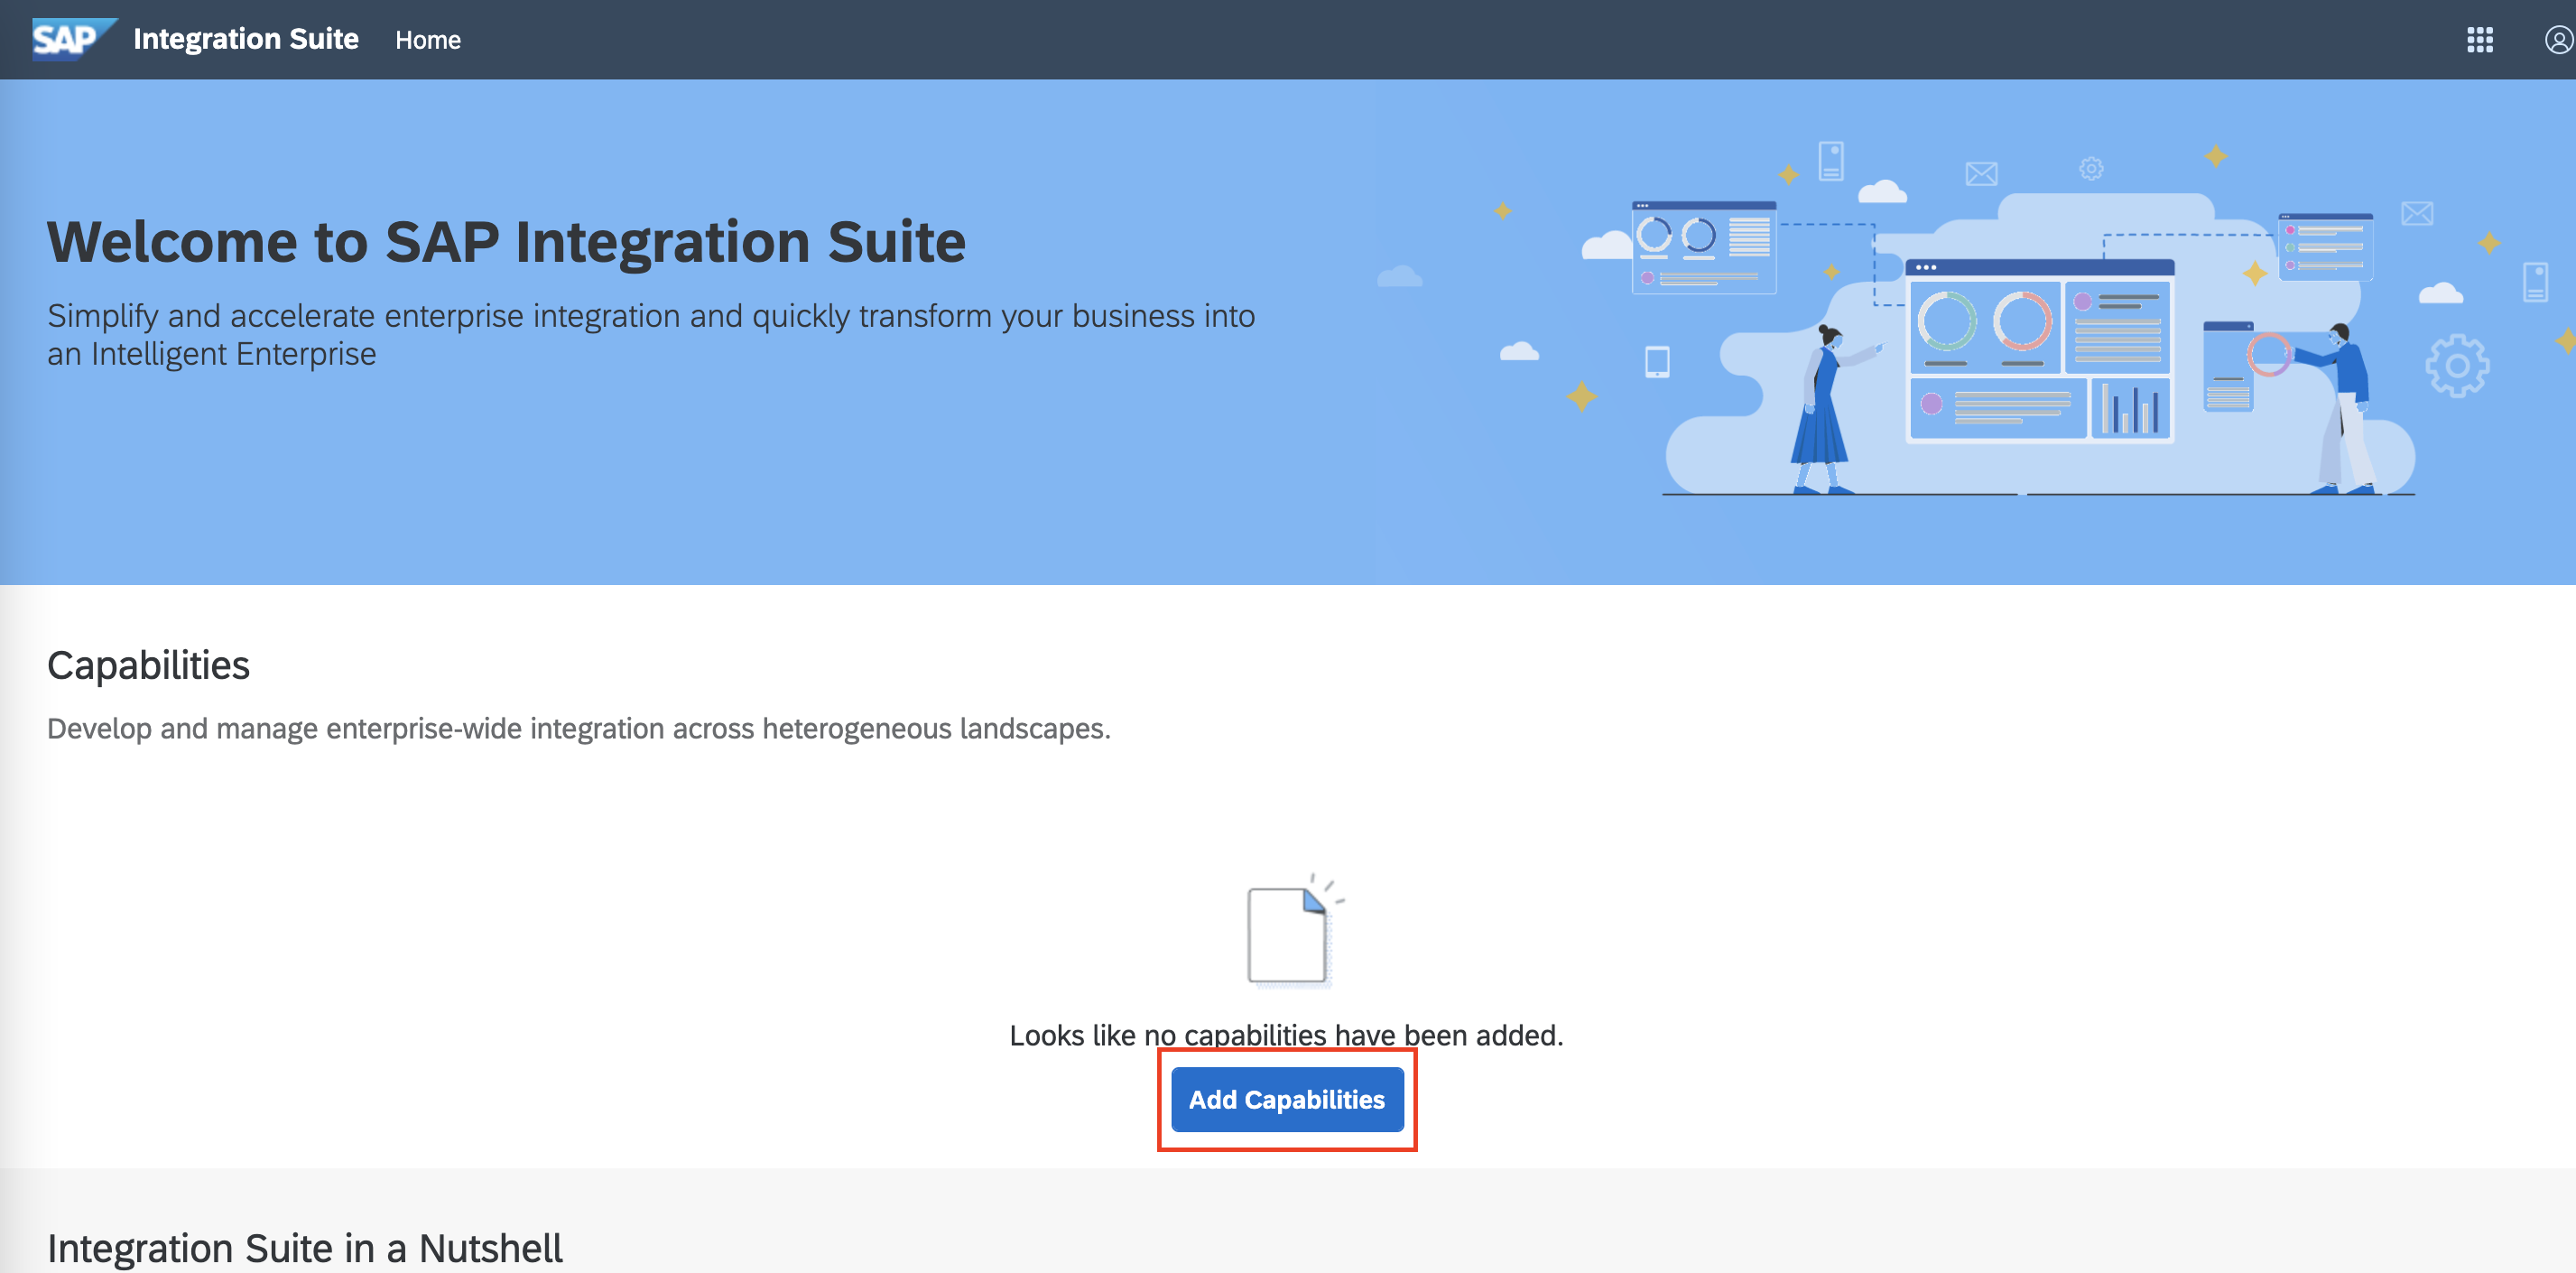Click the two-donut dashboard window top-left
Image resolution: width=2576 pixels, height=1273 pixels.
pyautogui.click(x=1703, y=247)
